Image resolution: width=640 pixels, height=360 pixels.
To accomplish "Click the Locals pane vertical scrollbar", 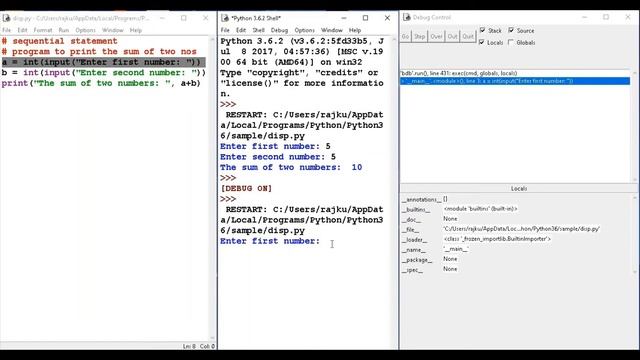I will [634, 235].
